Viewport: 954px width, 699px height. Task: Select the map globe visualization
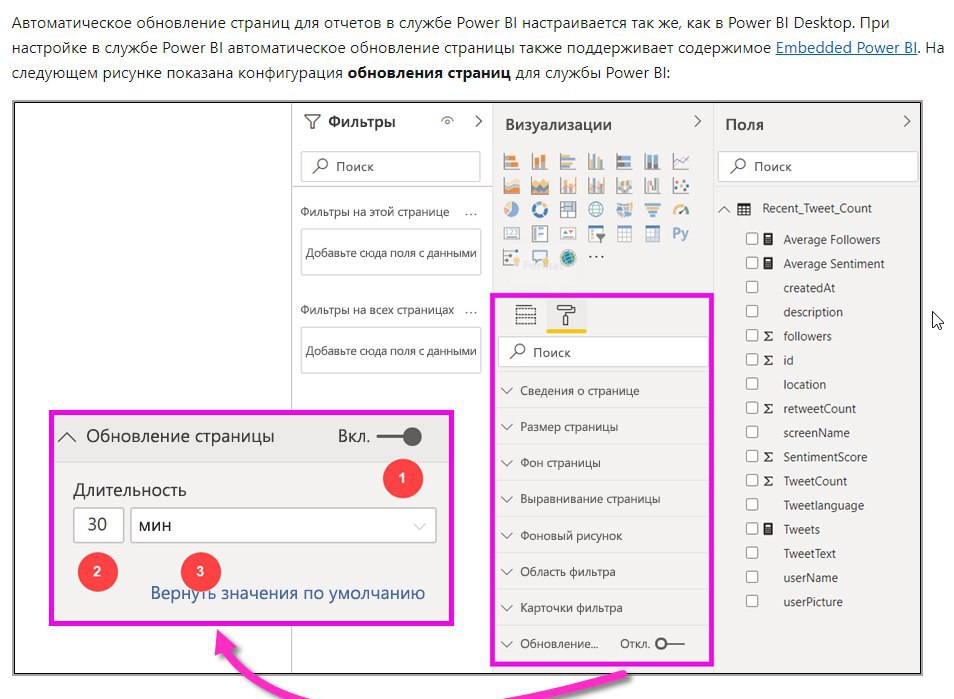[x=596, y=210]
